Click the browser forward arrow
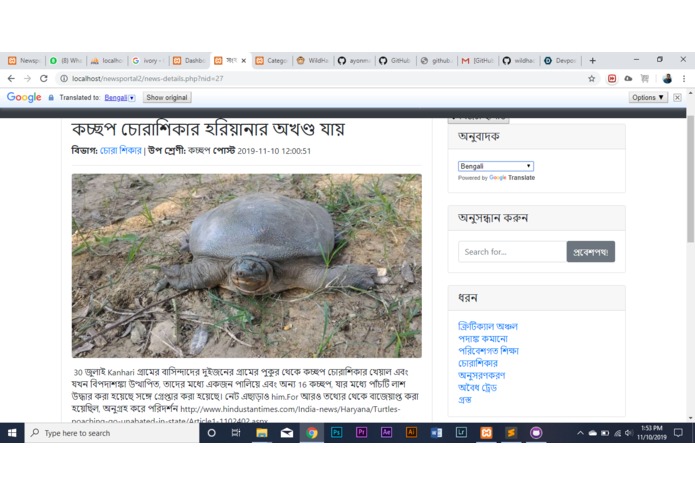 pos(27,78)
